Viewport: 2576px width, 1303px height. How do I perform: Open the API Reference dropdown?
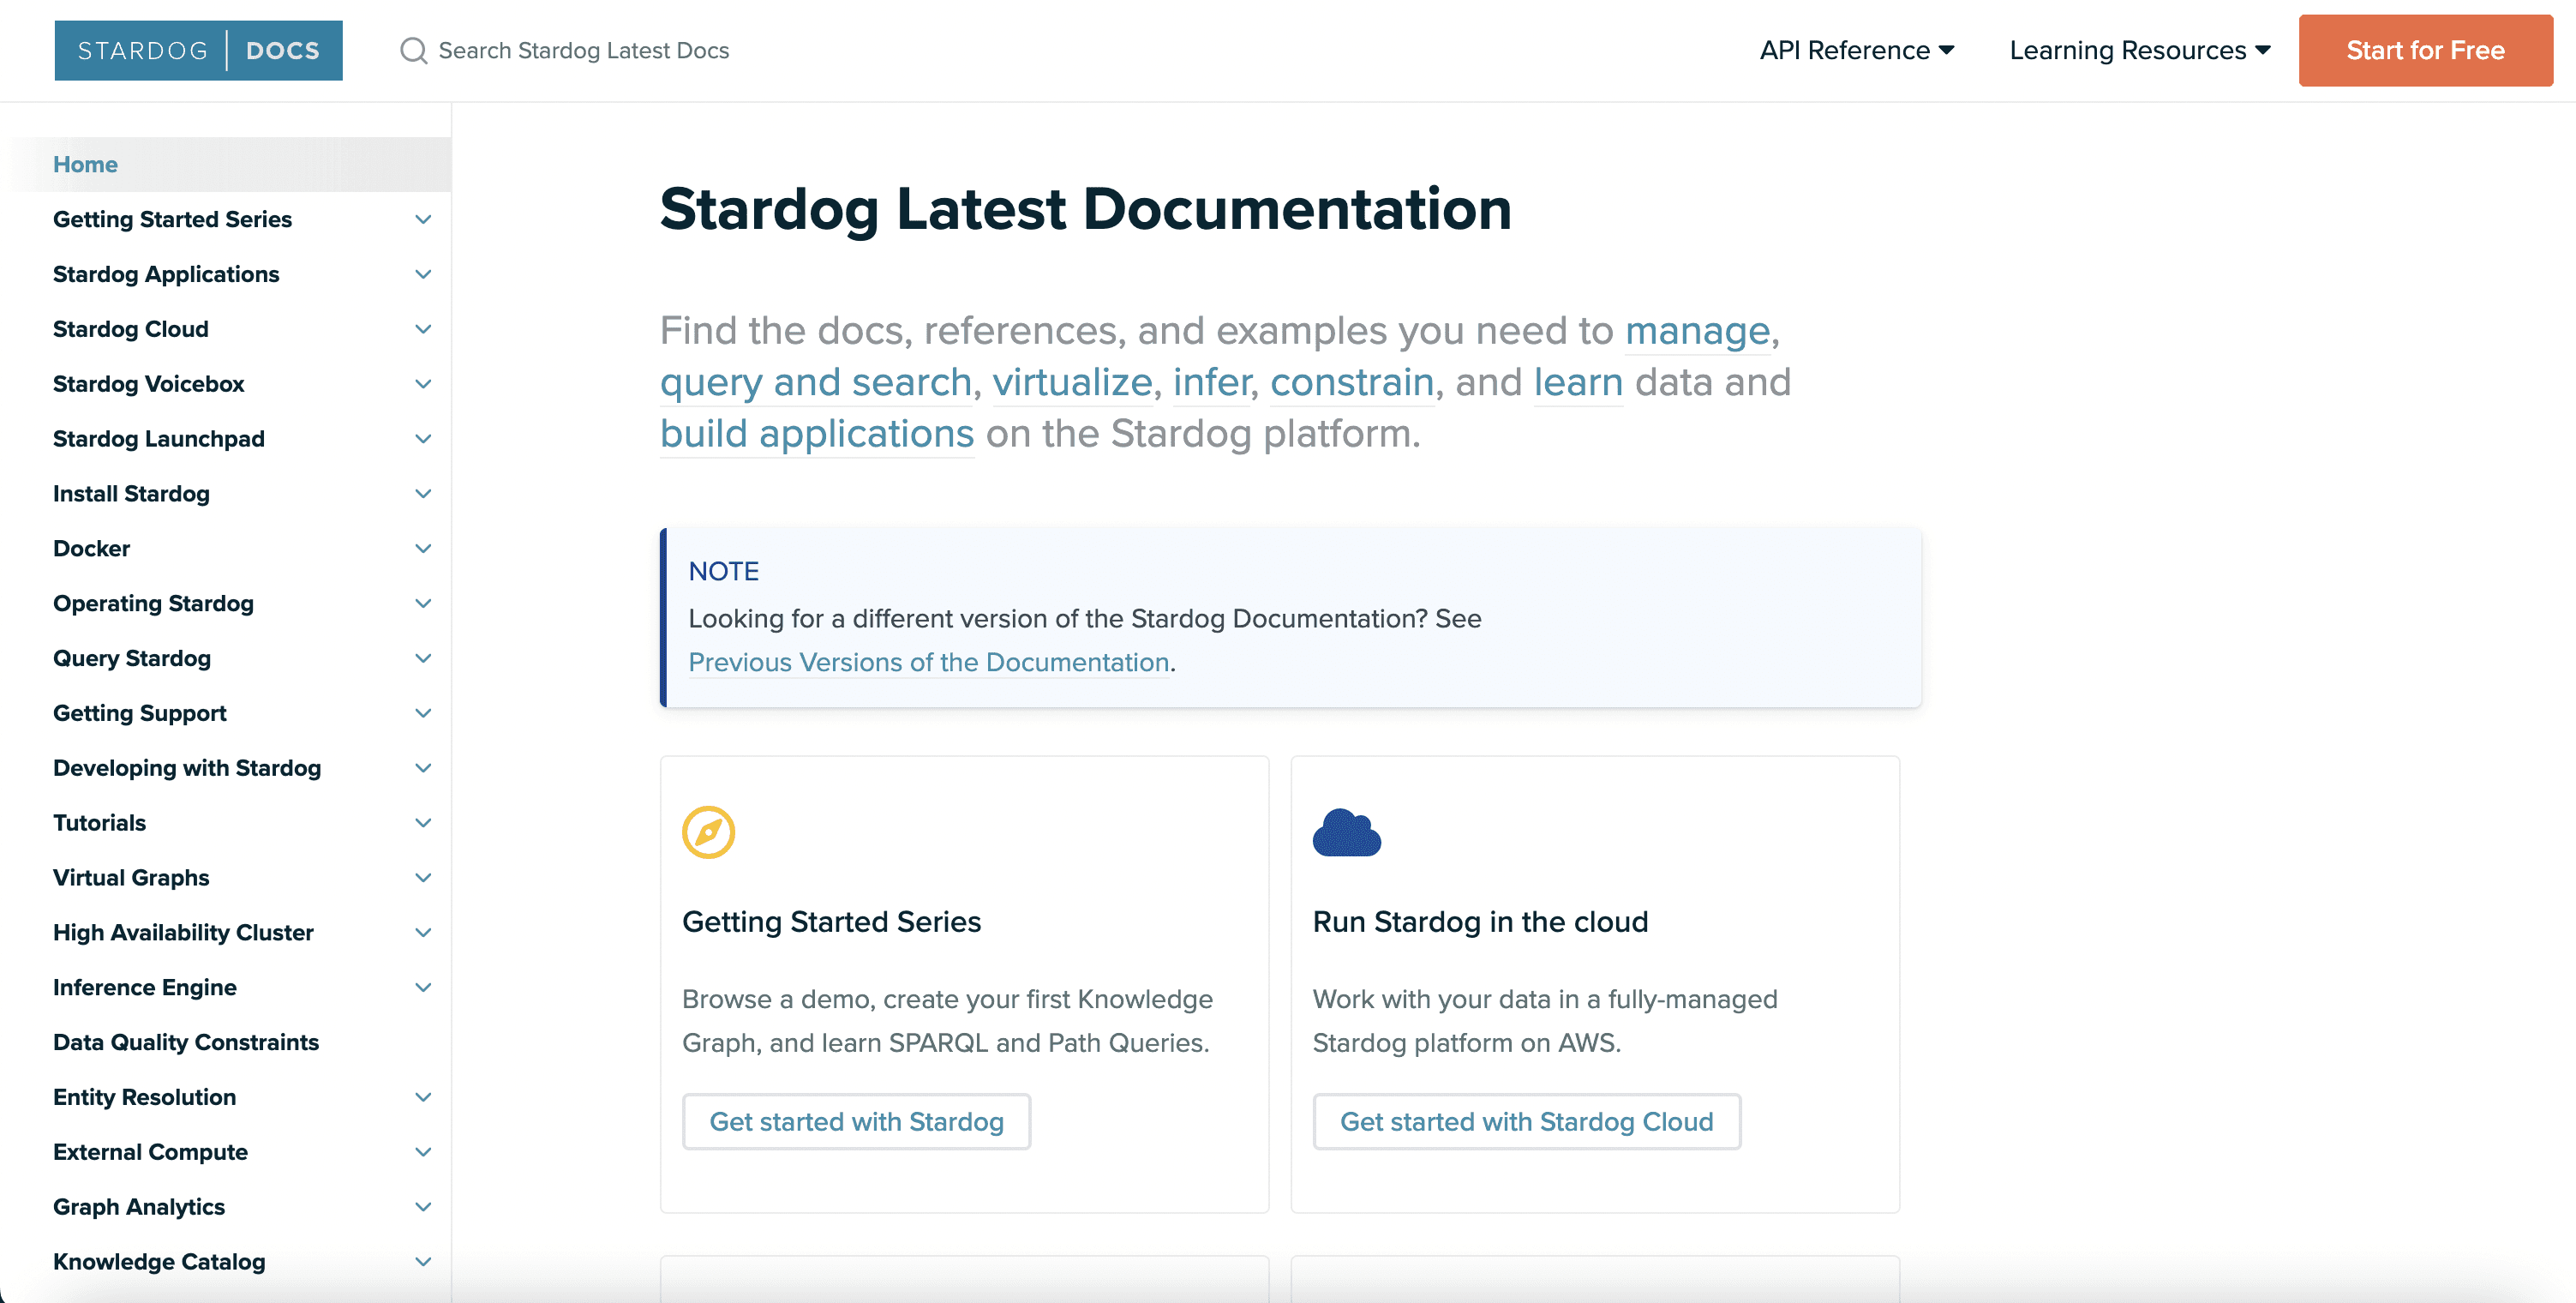coord(1856,50)
